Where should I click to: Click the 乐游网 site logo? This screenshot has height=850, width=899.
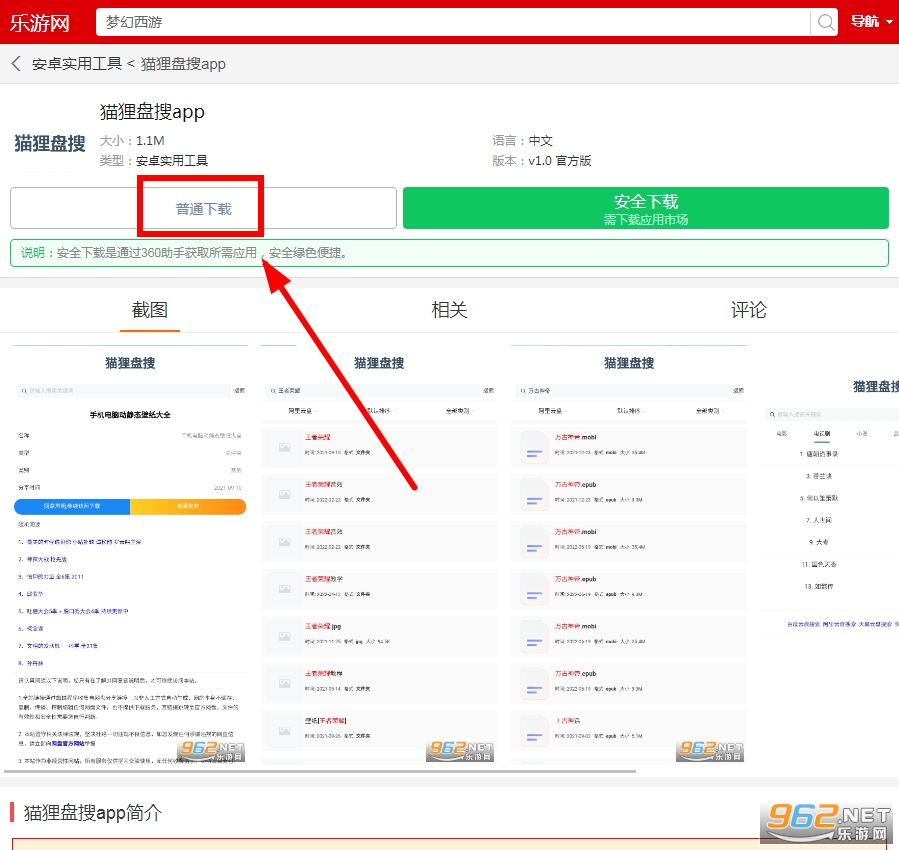pyautogui.click(x=40, y=23)
